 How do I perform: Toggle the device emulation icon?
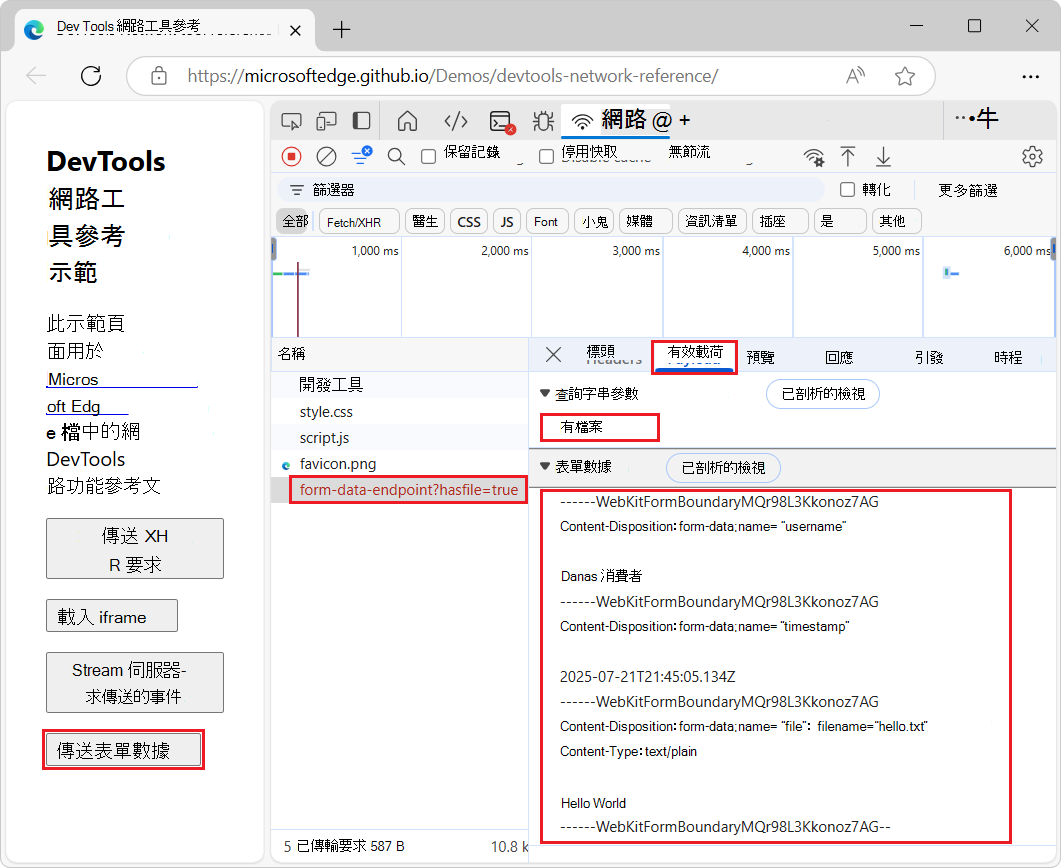tap(325, 120)
